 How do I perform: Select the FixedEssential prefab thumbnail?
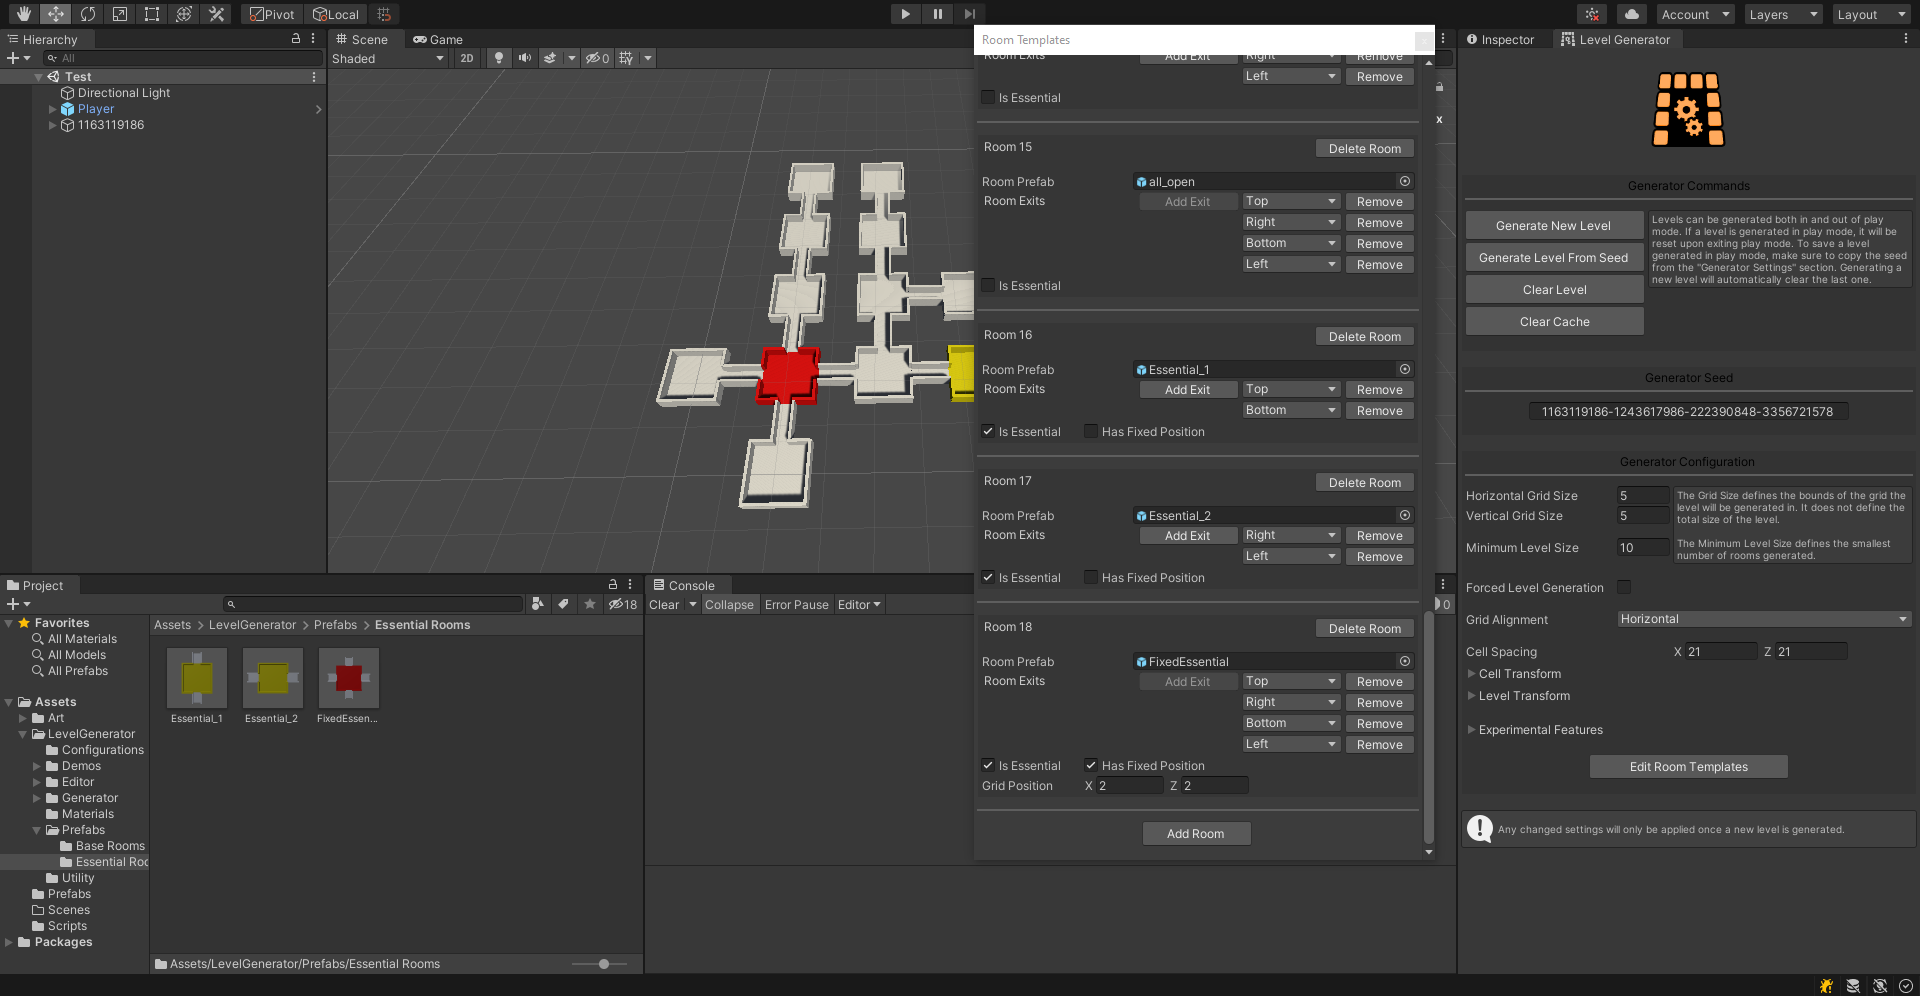[x=348, y=678]
